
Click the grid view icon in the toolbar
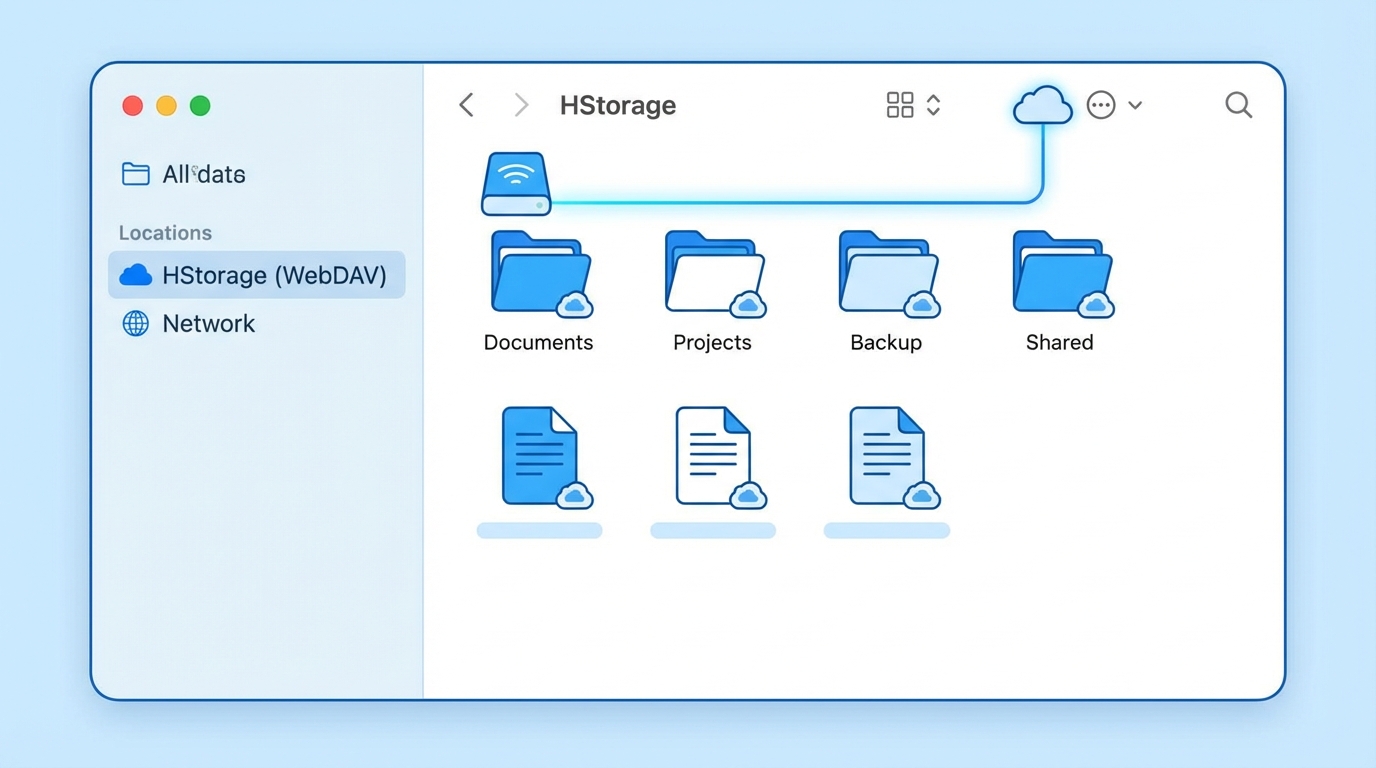[x=898, y=104]
